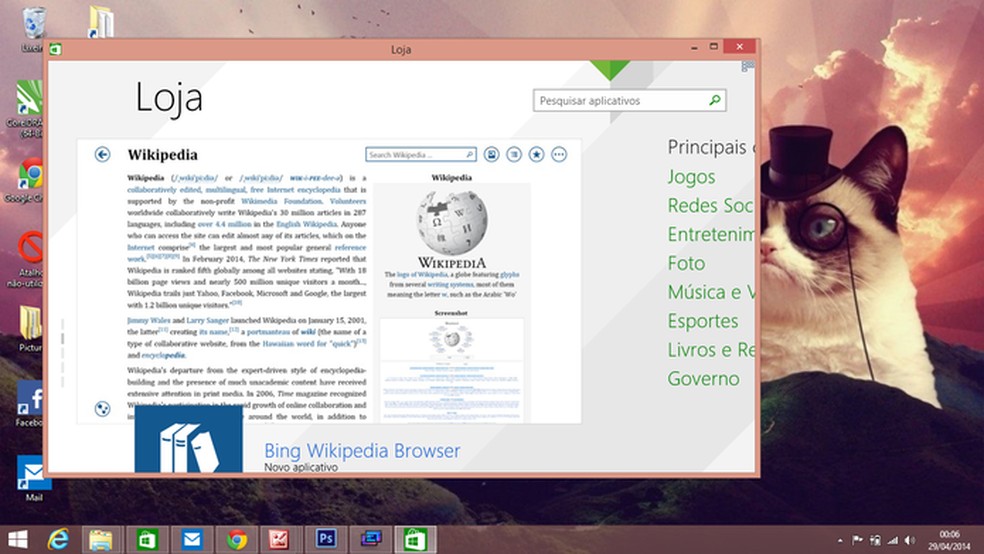984x554 pixels.
Task: Open File Explorer from the taskbar
Action: 100,539
